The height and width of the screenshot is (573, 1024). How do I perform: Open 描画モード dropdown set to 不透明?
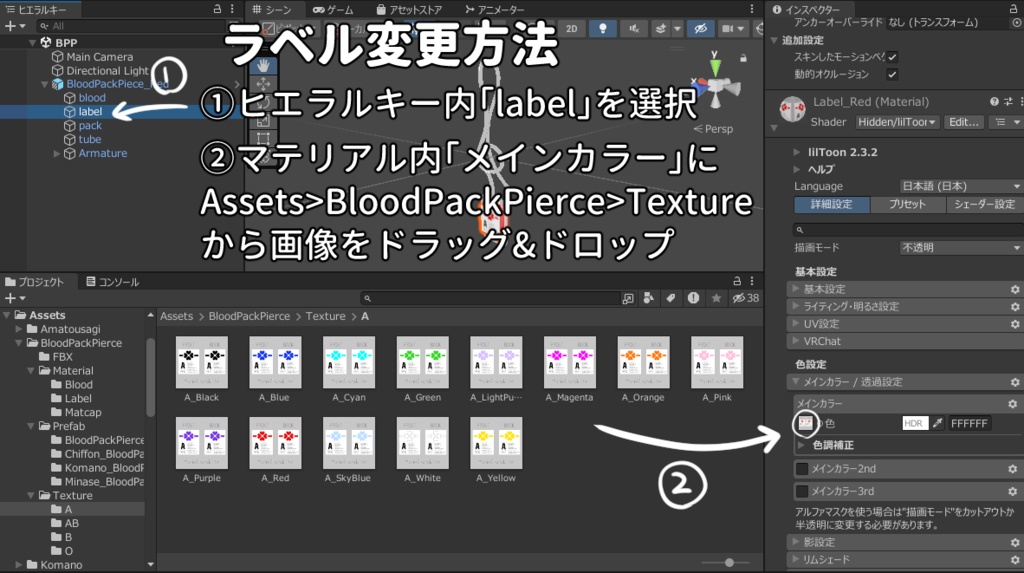[x=961, y=248]
